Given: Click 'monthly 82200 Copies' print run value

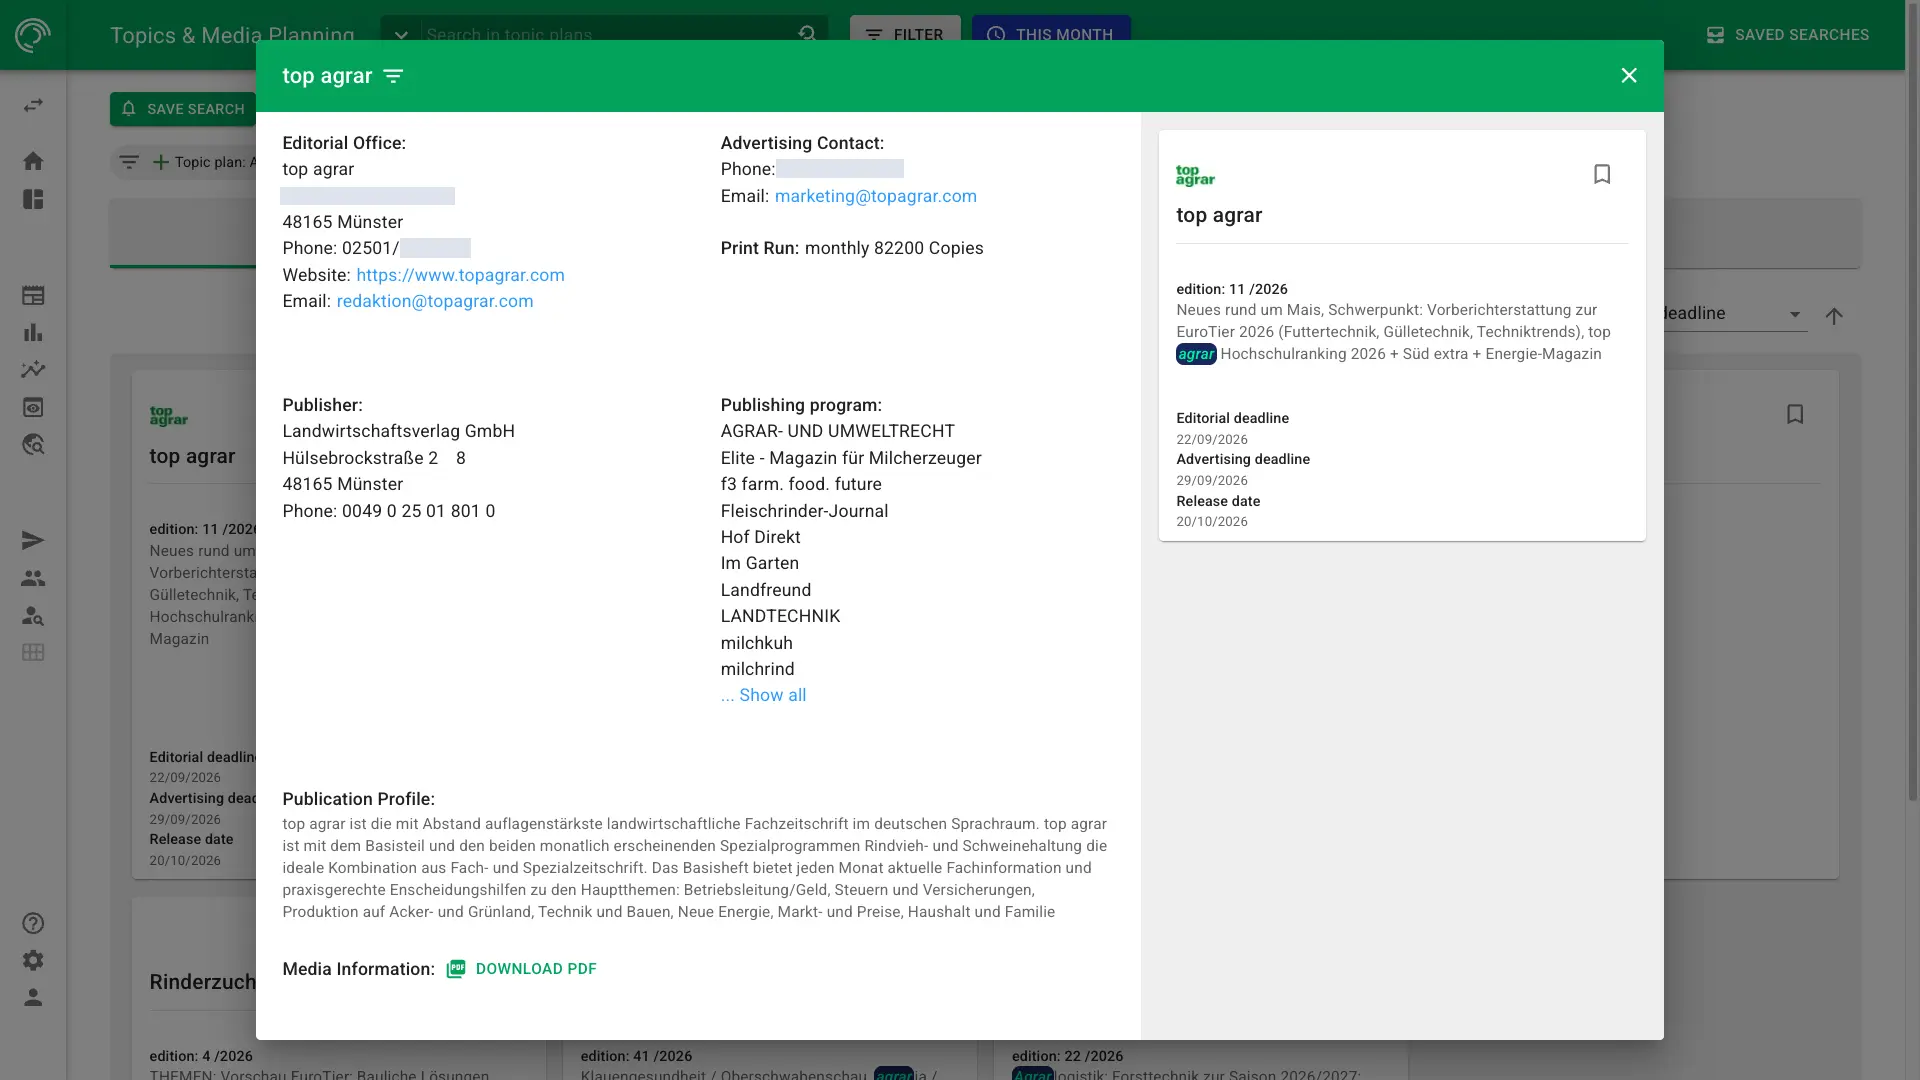Looking at the screenshot, I should coord(894,248).
